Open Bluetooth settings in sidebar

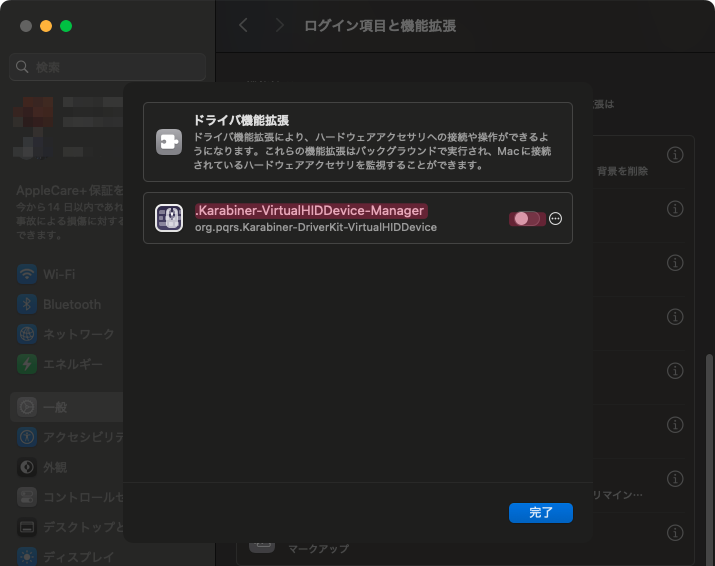tap(67, 304)
